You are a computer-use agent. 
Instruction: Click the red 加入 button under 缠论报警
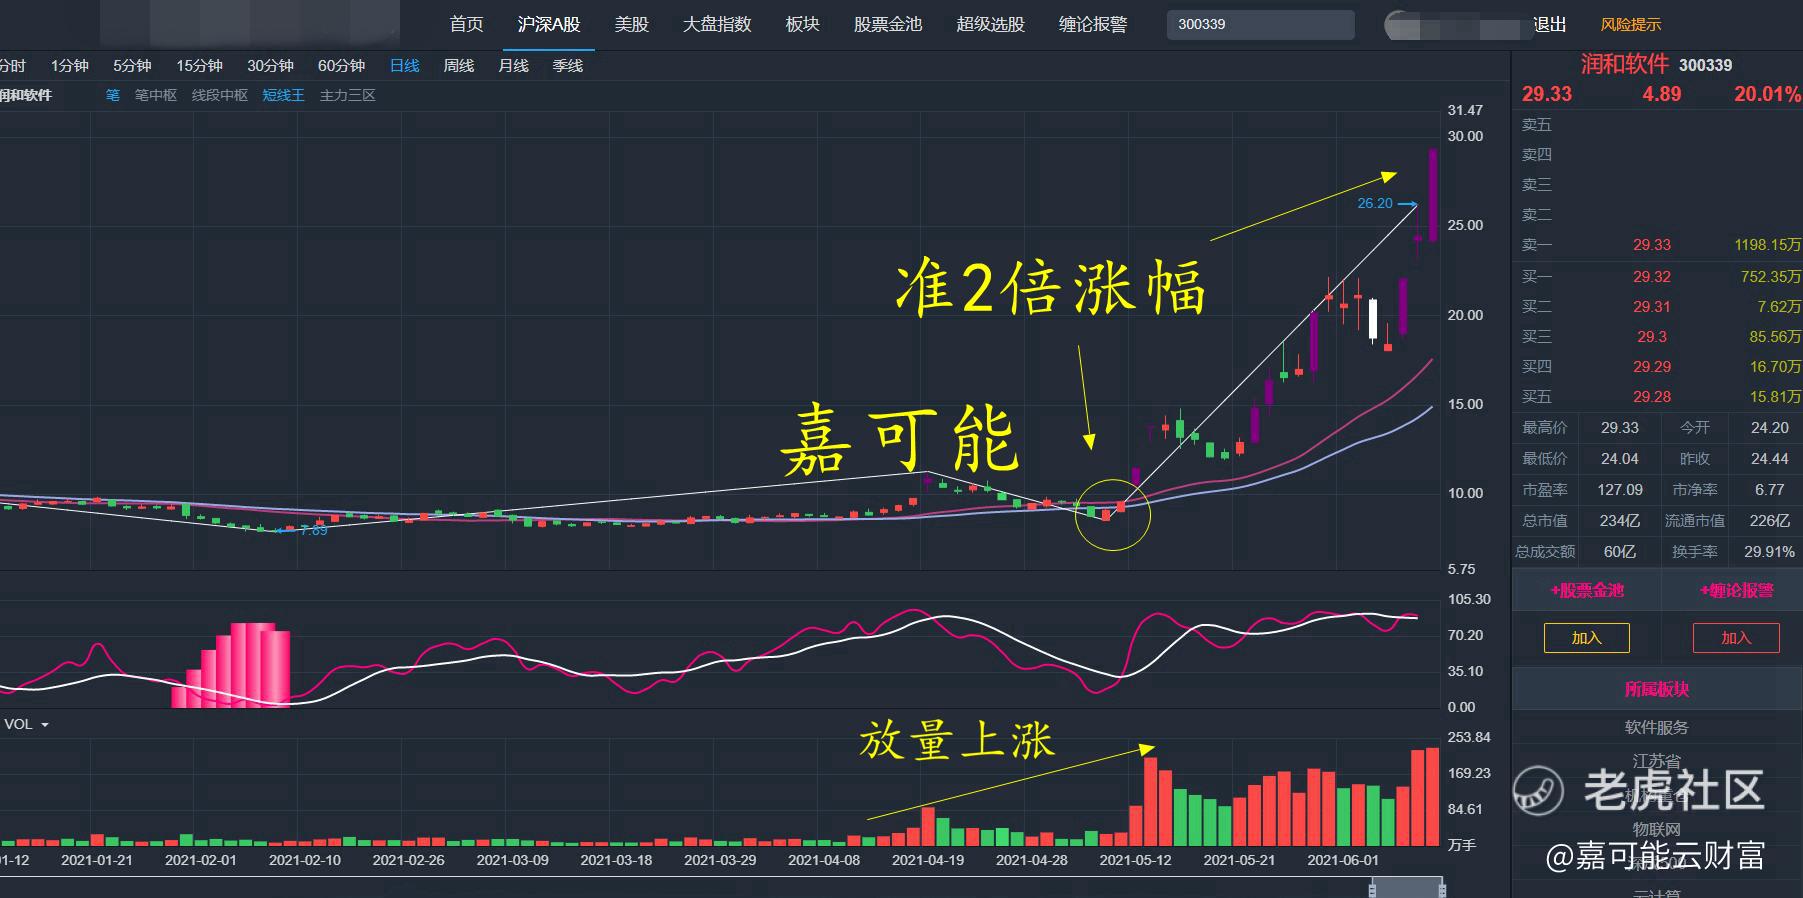[x=1736, y=638]
